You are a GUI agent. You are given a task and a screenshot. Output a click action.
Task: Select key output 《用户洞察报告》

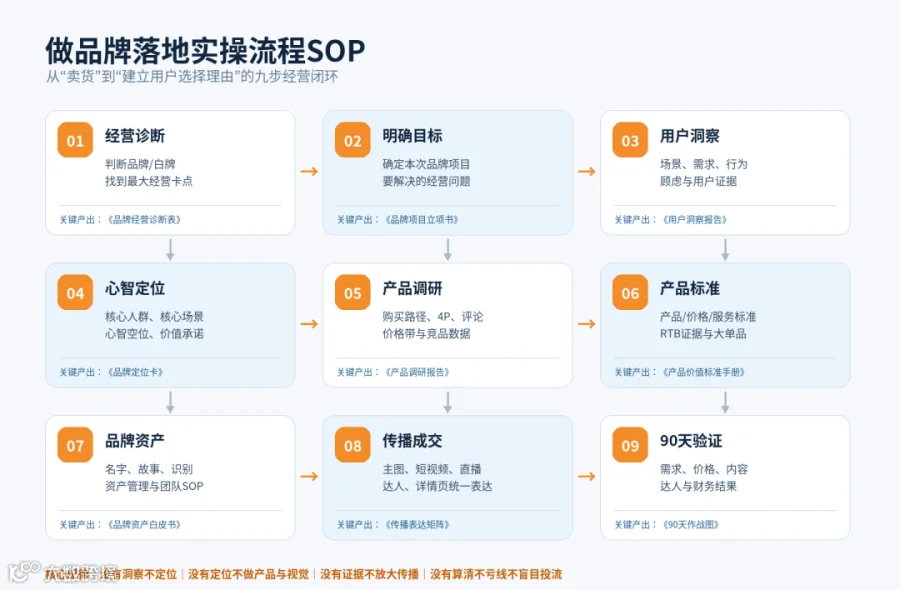[695, 220]
